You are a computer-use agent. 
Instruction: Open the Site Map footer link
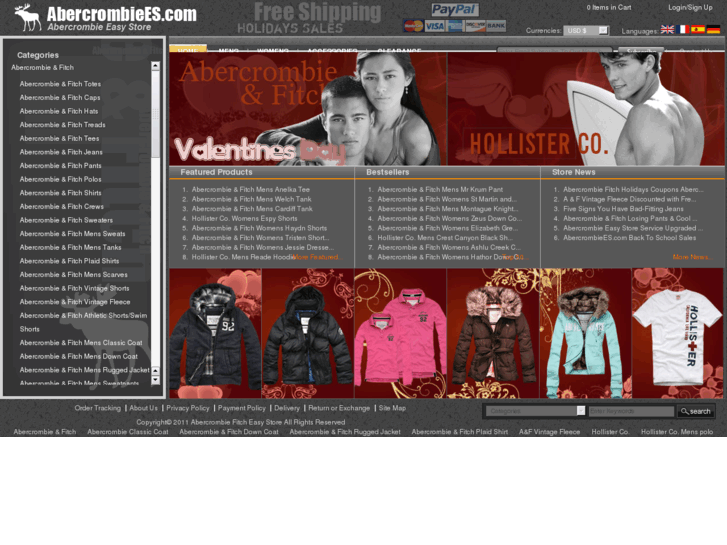click(392, 408)
